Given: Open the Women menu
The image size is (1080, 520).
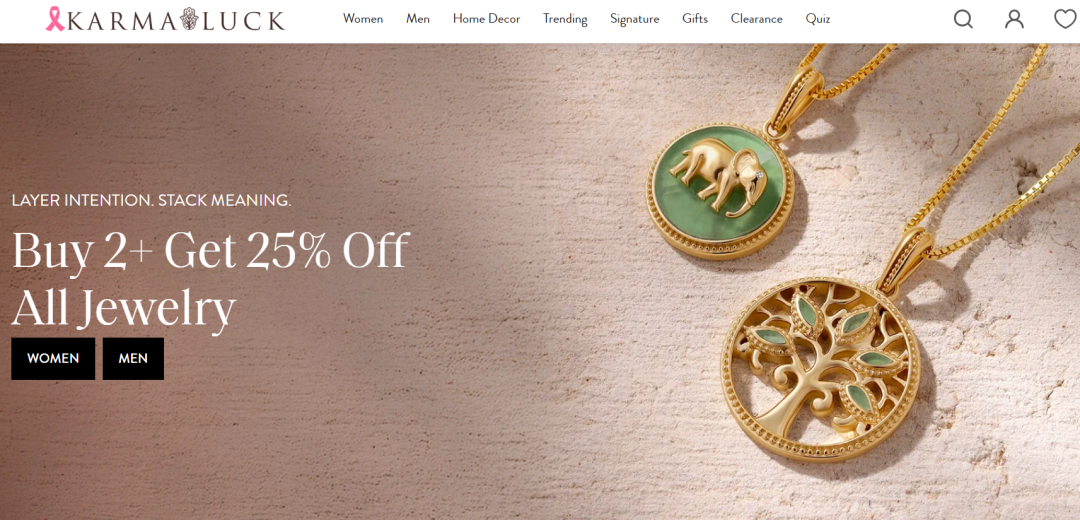Looking at the screenshot, I should point(363,19).
